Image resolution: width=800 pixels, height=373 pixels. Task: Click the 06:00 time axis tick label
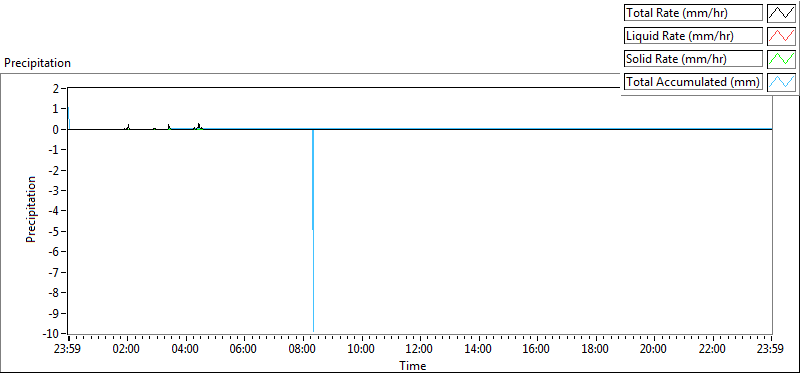pos(243,350)
